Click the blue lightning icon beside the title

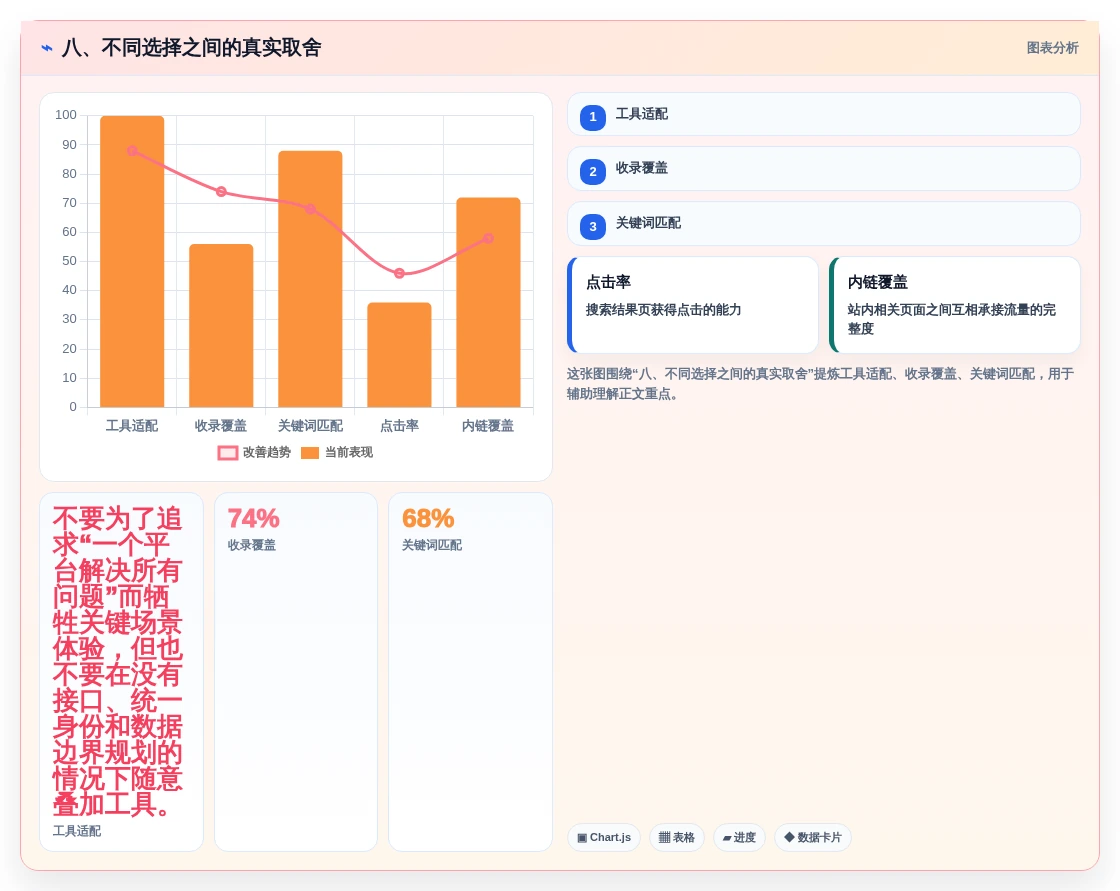(x=47, y=48)
